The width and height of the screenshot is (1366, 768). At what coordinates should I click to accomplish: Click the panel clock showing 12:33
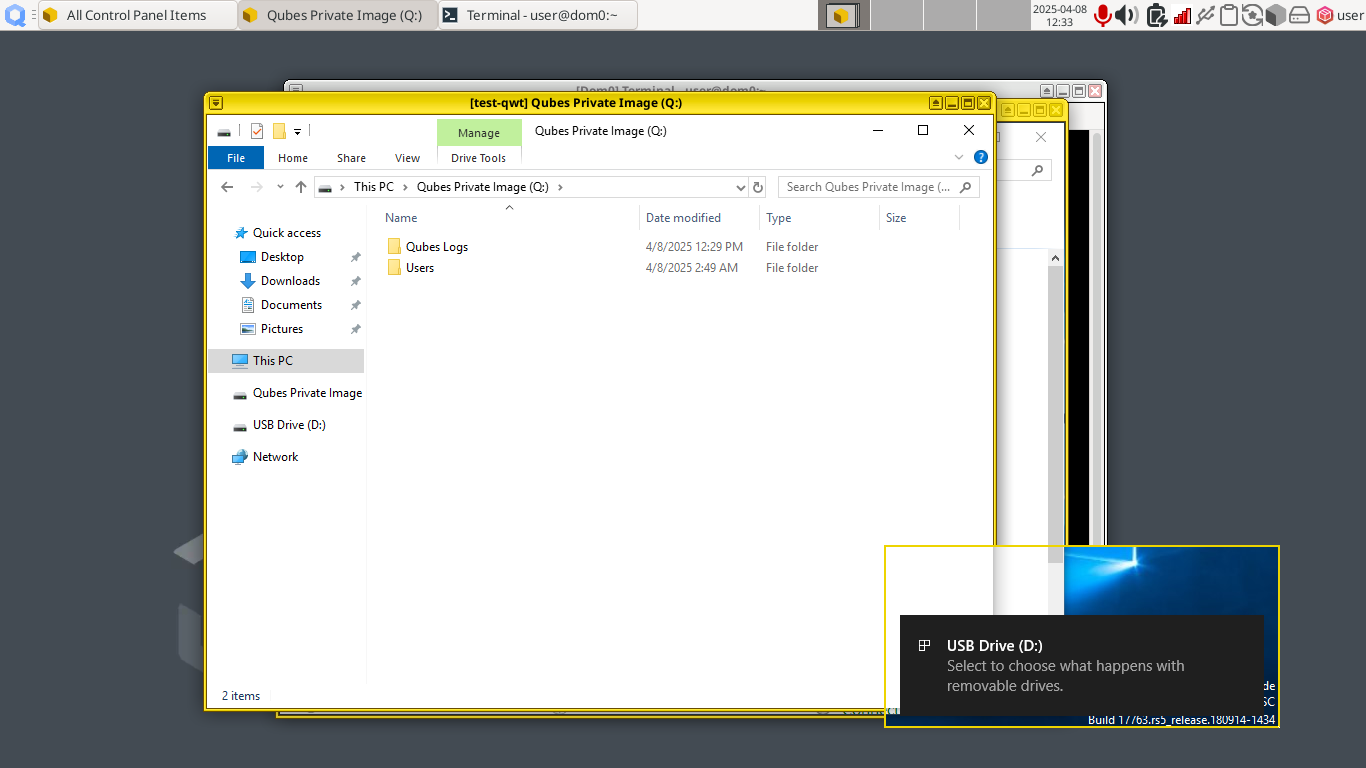click(1060, 15)
